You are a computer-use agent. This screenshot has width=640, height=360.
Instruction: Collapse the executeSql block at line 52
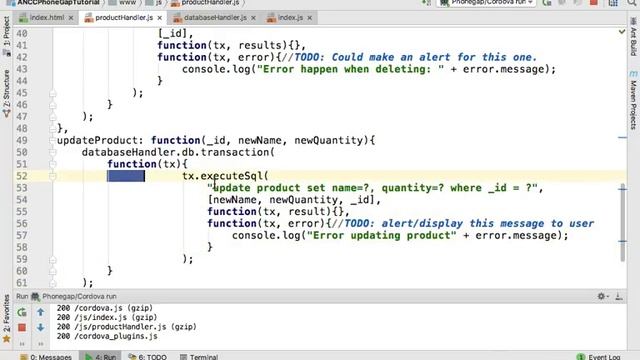tap(52, 176)
